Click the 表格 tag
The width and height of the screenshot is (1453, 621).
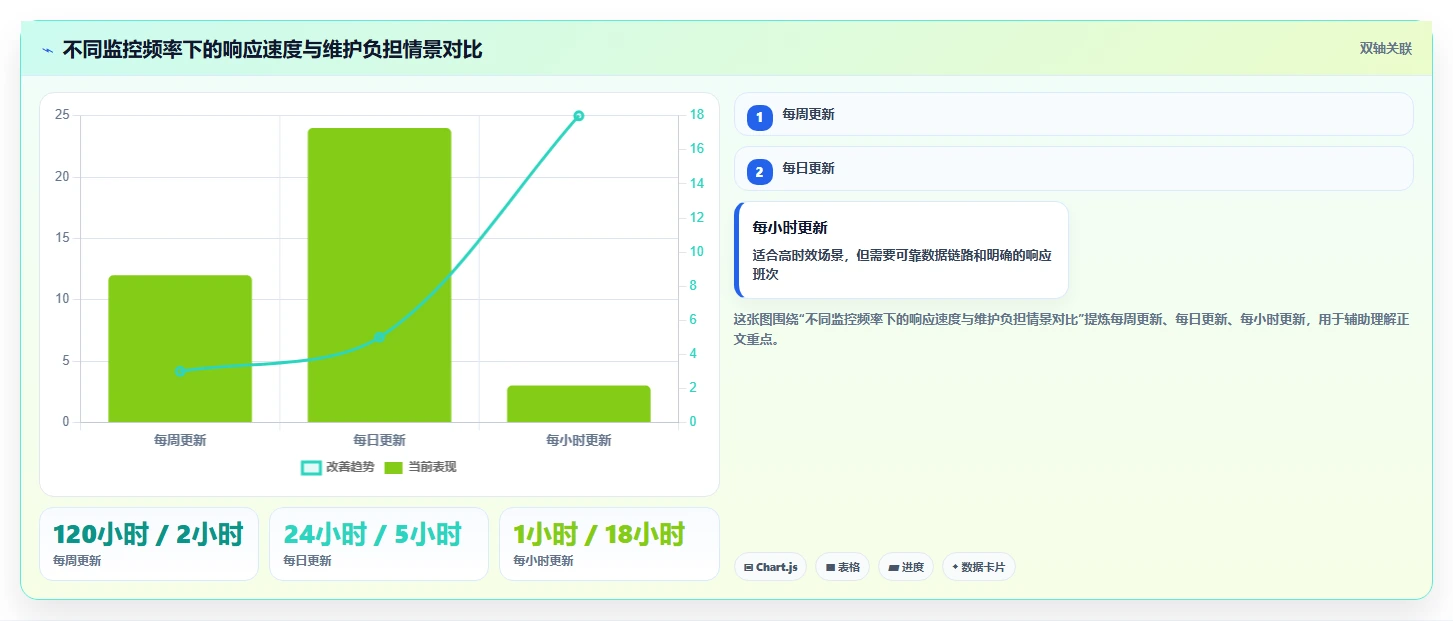842,567
